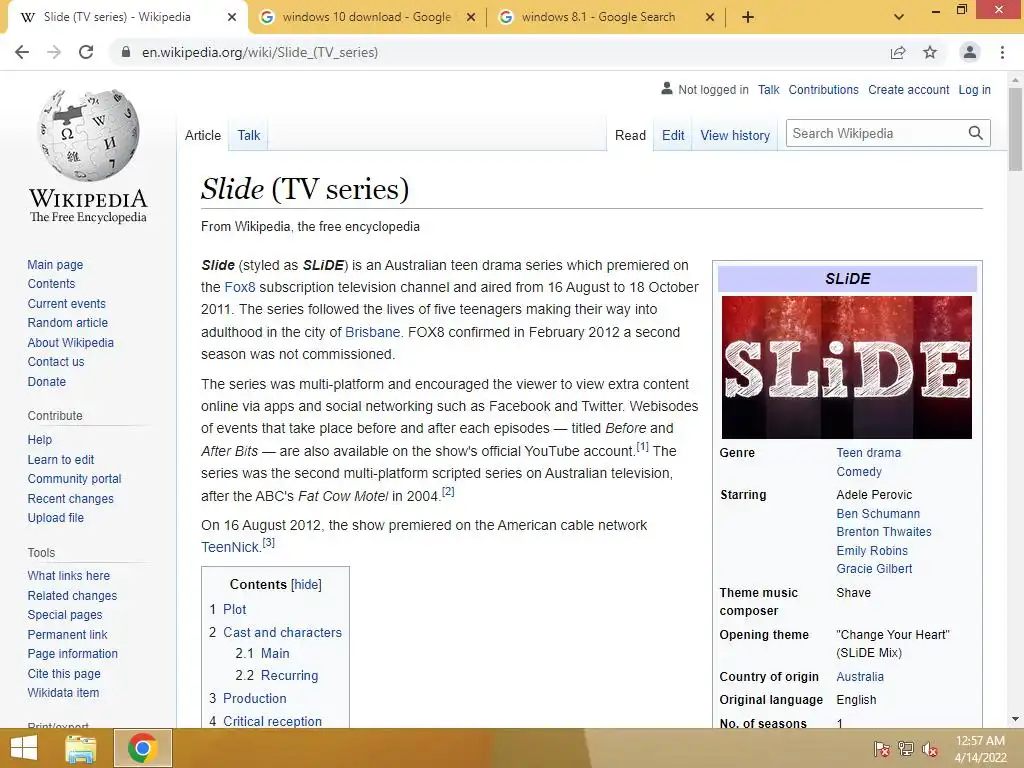Open File Explorer from the taskbar
Screen dimensions: 1024x768
click(x=80, y=748)
